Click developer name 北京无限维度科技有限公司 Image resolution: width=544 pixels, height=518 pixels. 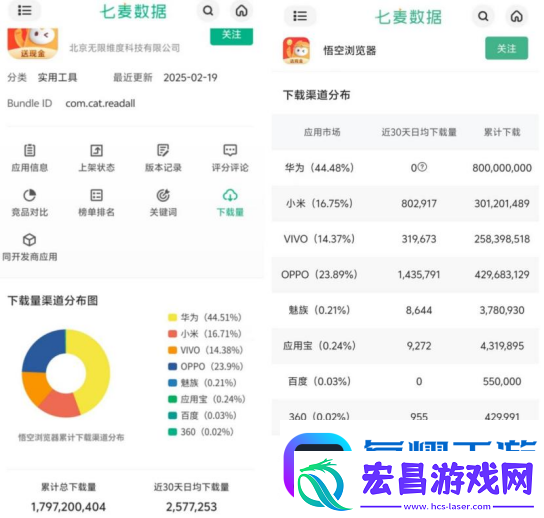tap(125, 48)
